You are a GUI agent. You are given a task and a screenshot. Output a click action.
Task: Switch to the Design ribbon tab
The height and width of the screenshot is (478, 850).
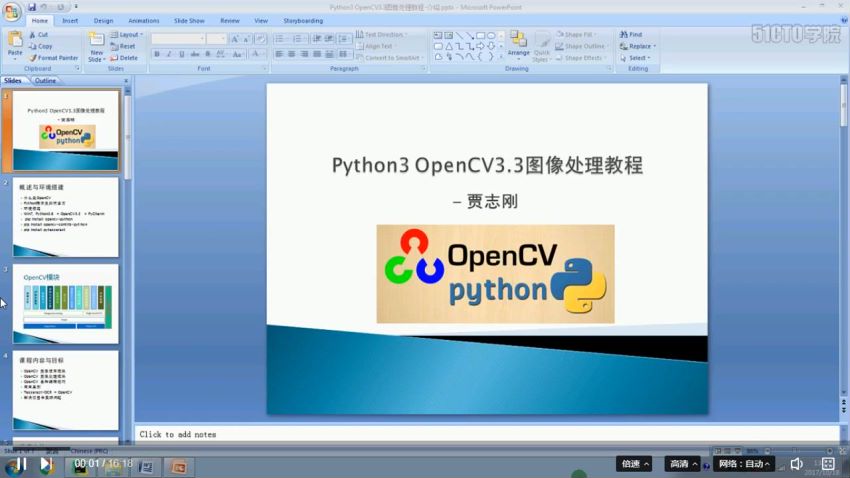(x=103, y=21)
